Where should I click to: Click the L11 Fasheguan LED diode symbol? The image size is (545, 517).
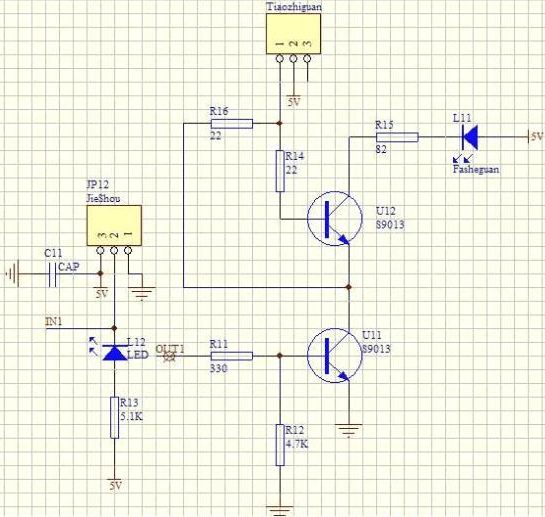tap(469, 137)
